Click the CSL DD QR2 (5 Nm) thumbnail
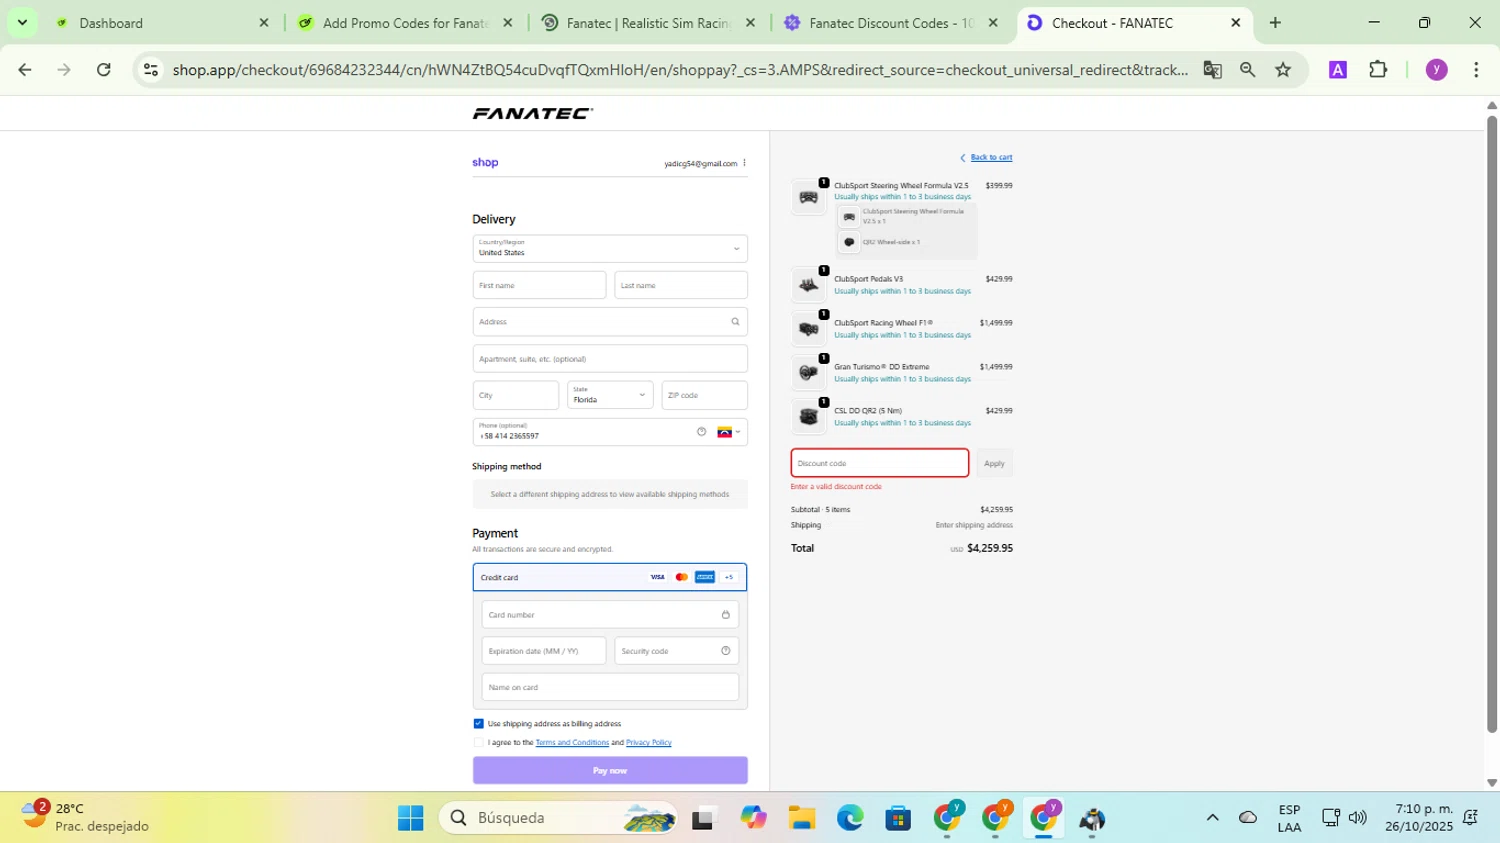This screenshot has width=1500, height=843. (x=809, y=417)
